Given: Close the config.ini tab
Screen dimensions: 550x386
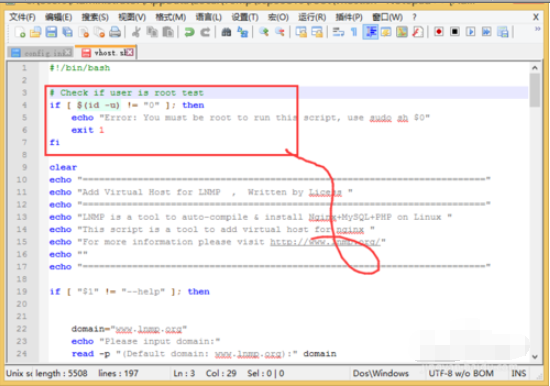Looking at the screenshot, I should (68, 53).
